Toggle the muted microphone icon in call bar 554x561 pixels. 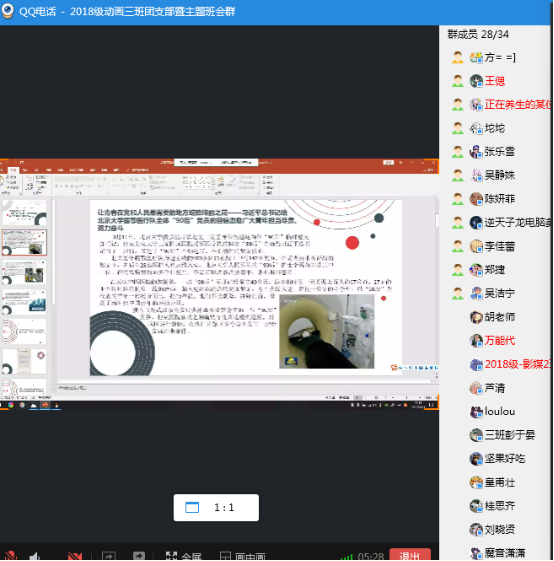pyautogui.click(x=11, y=556)
